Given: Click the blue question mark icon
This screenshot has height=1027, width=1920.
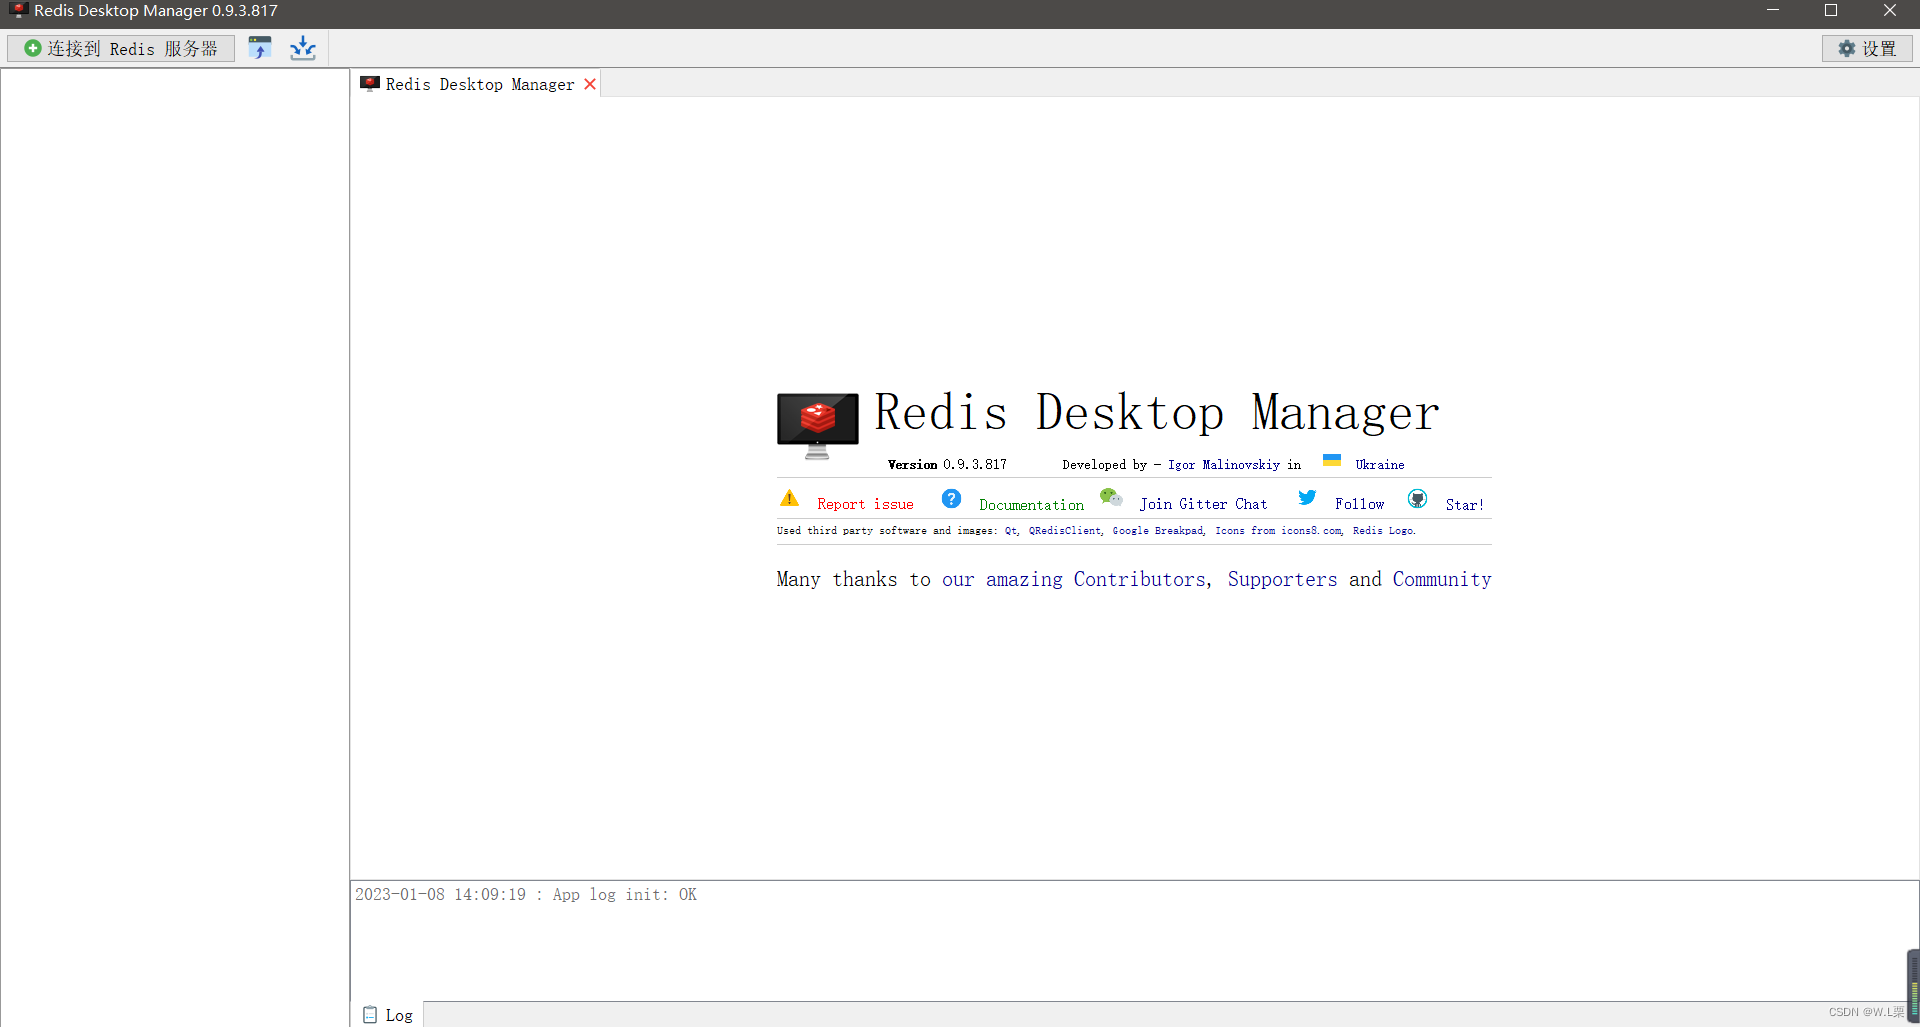Looking at the screenshot, I should click(951, 498).
